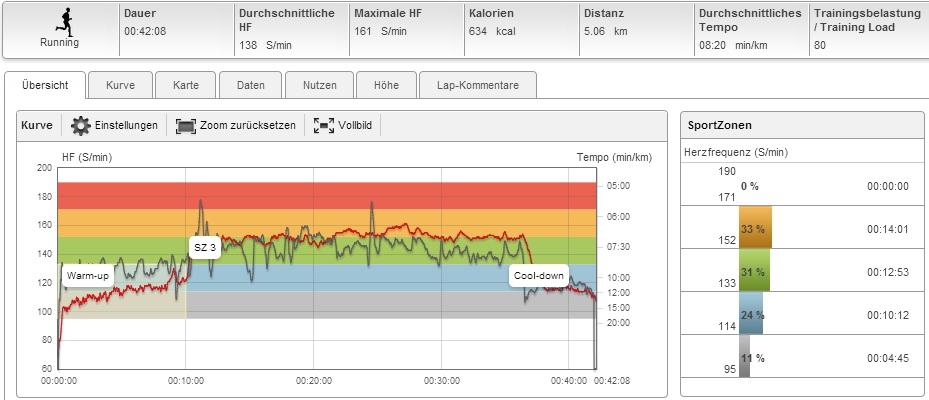Click the orange 33 % zone bar
929x400 pixels.
tap(753, 229)
